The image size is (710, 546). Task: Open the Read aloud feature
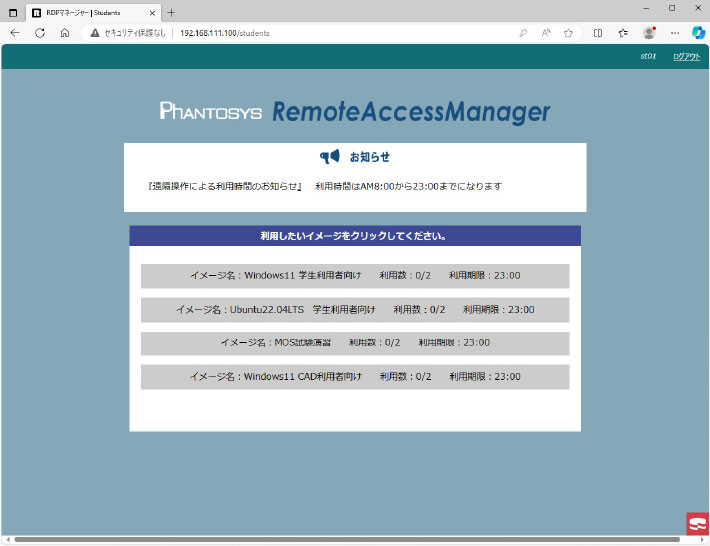click(x=546, y=33)
